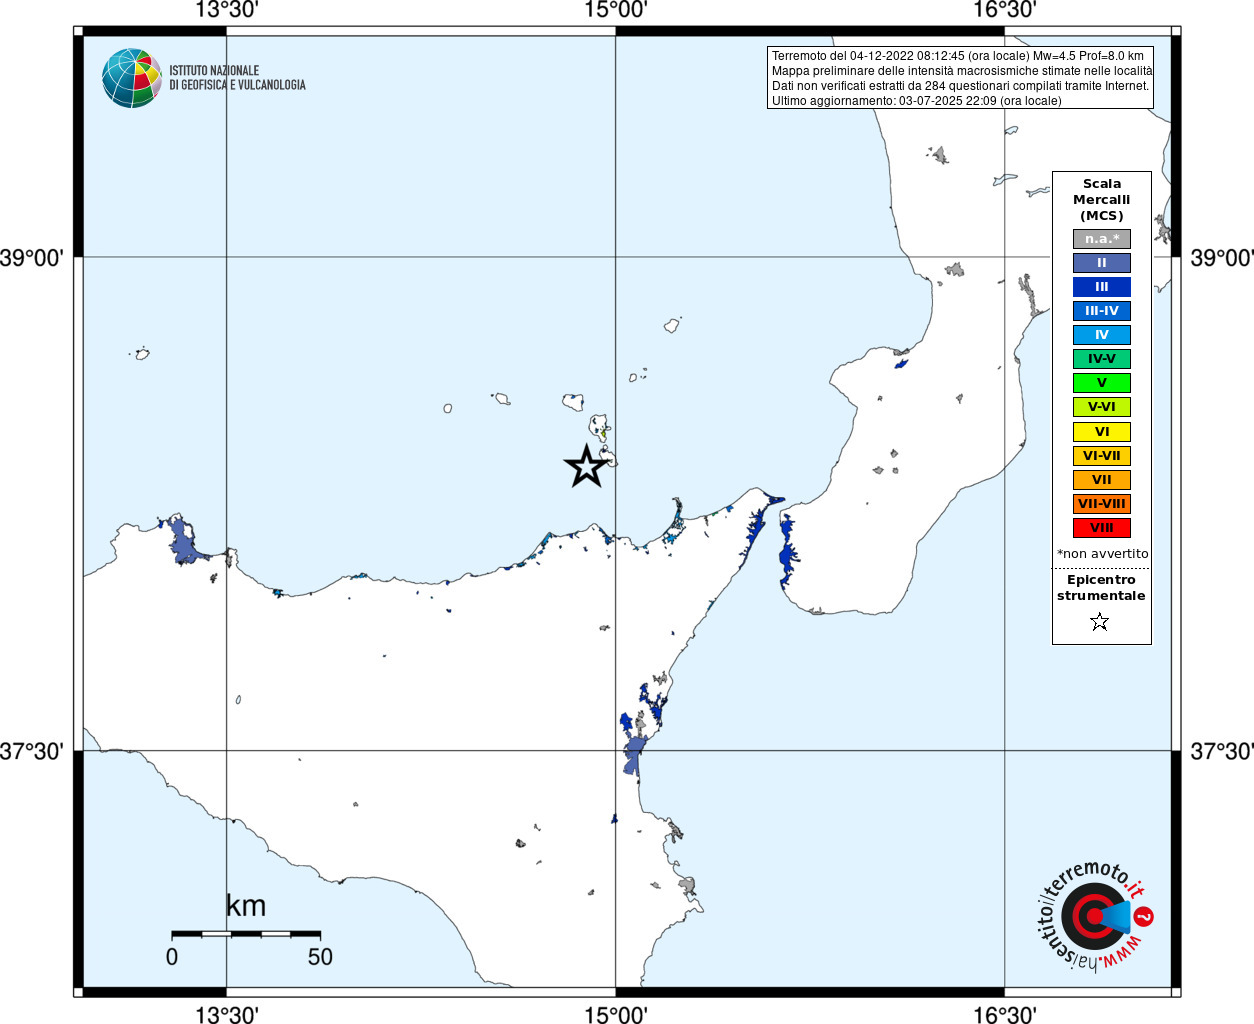This screenshot has width=1254, height=1024.
Task: Click the bottom 13°30' longitude label
Action: point(227,1014)
